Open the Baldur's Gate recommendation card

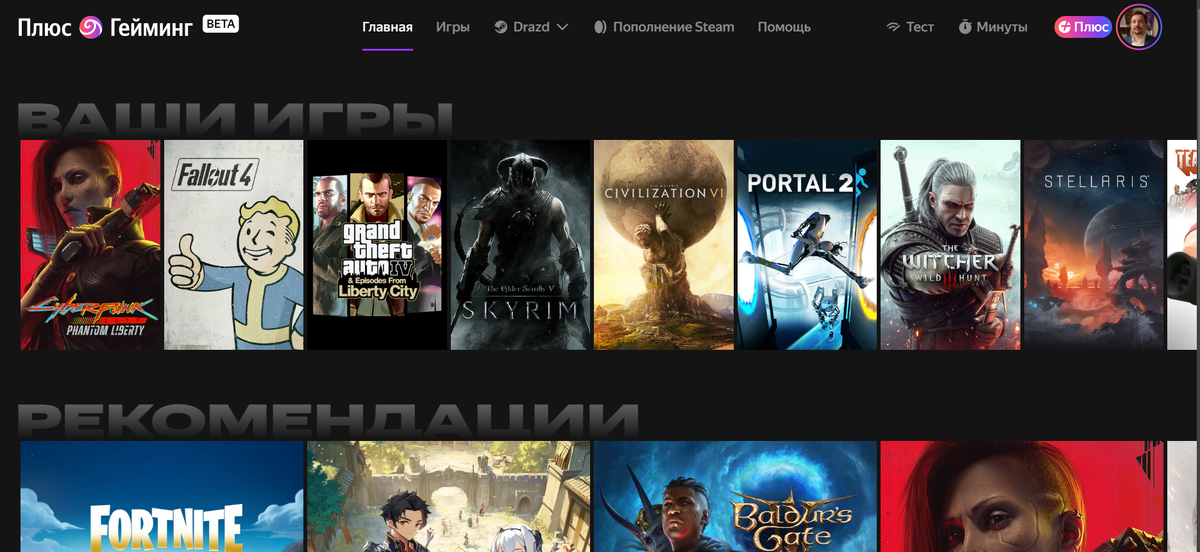coord(736,497)
